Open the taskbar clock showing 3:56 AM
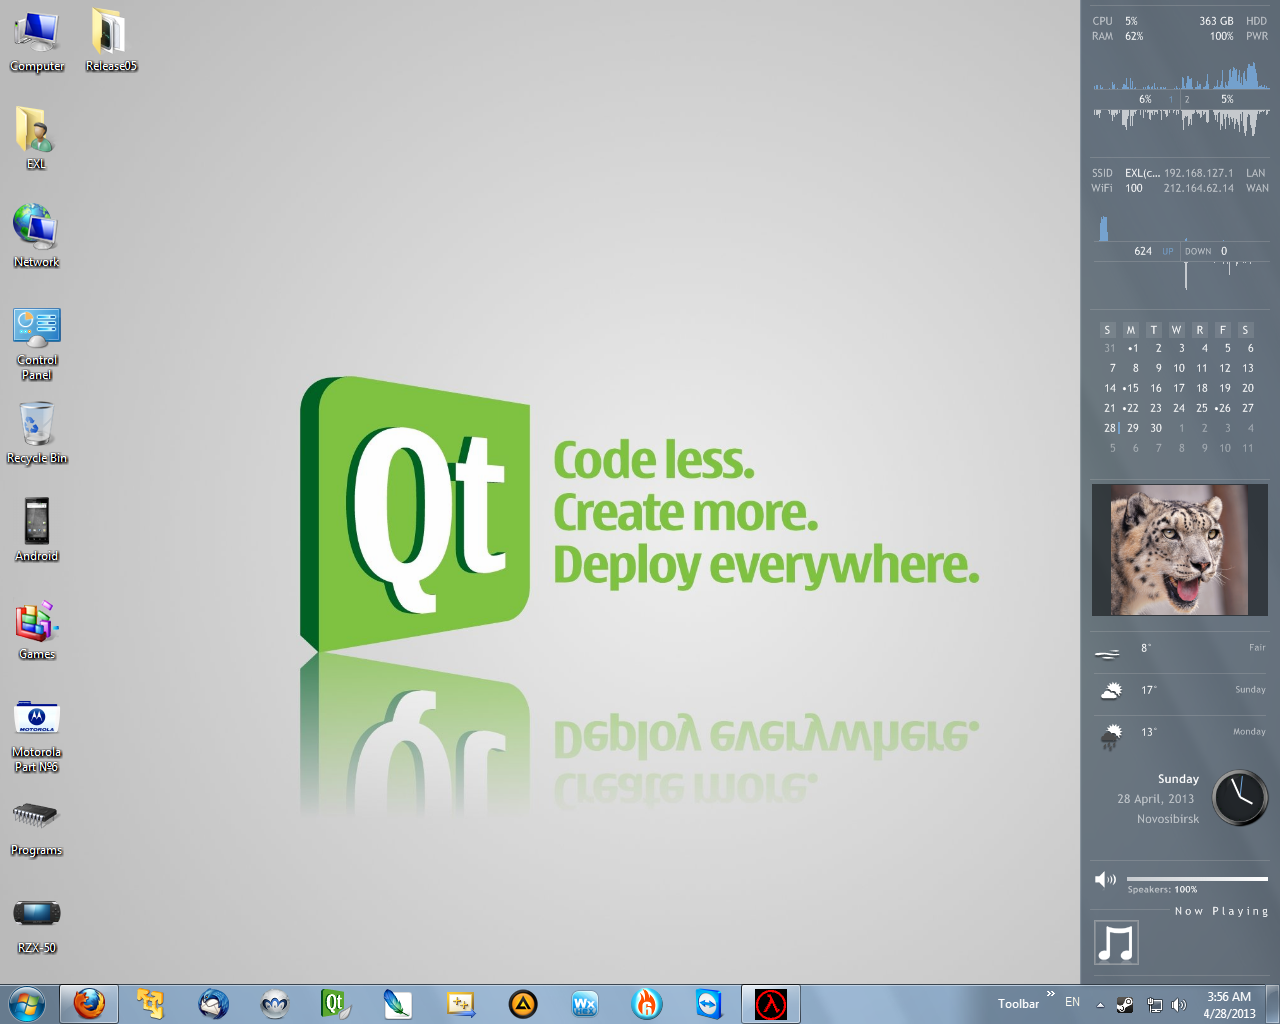The width and height of the screenshot is (1280, 1024). pyautogui.click(x=1229, y=1005)
